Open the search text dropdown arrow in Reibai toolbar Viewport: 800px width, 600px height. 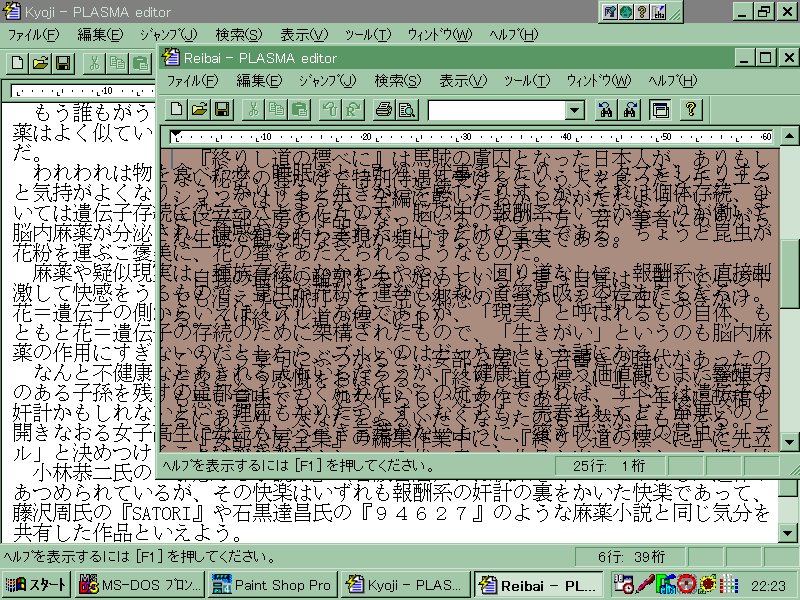(x=574, y=110)
